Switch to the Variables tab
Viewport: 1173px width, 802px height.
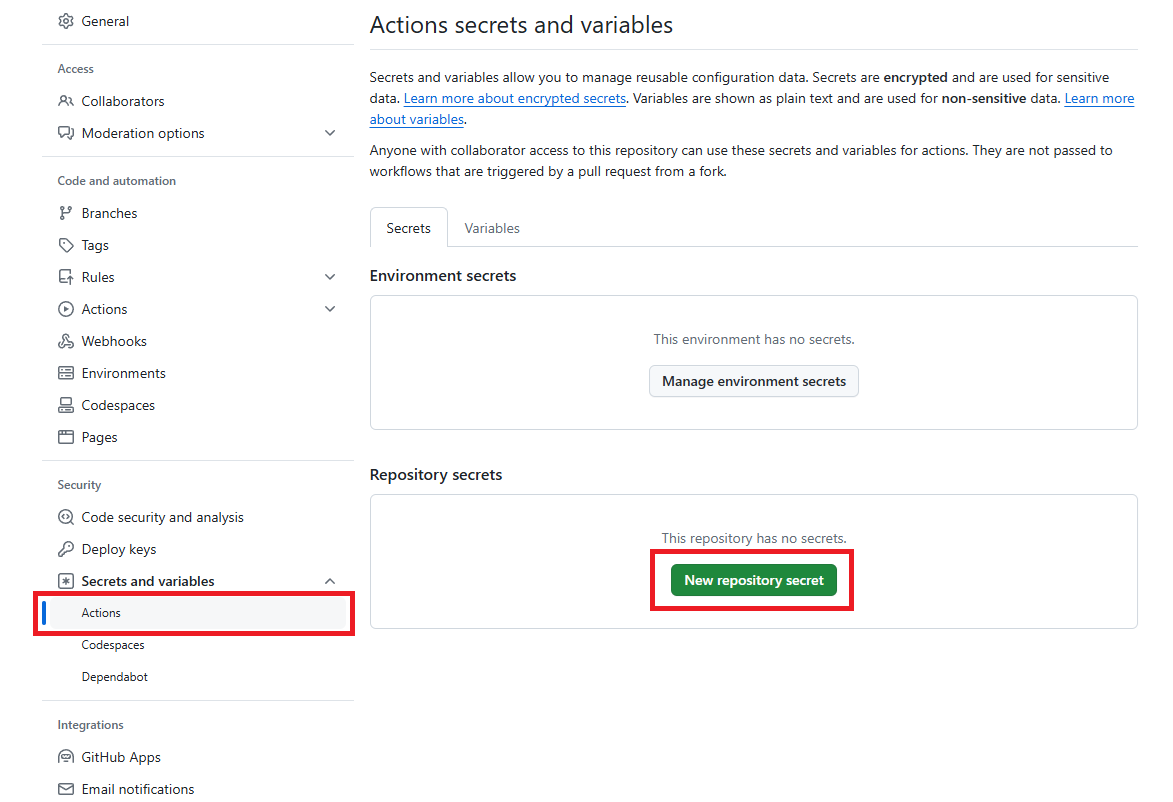(x=492, y=228)
